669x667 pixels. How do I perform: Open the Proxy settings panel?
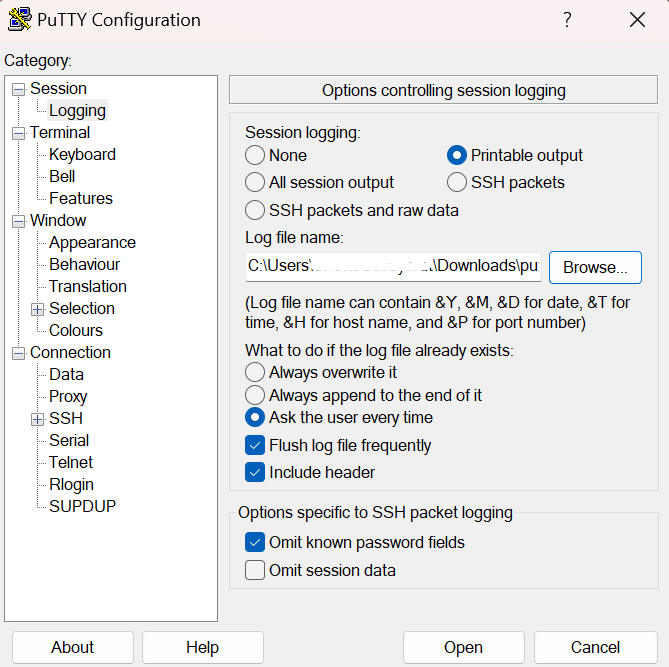coord(68,396)
